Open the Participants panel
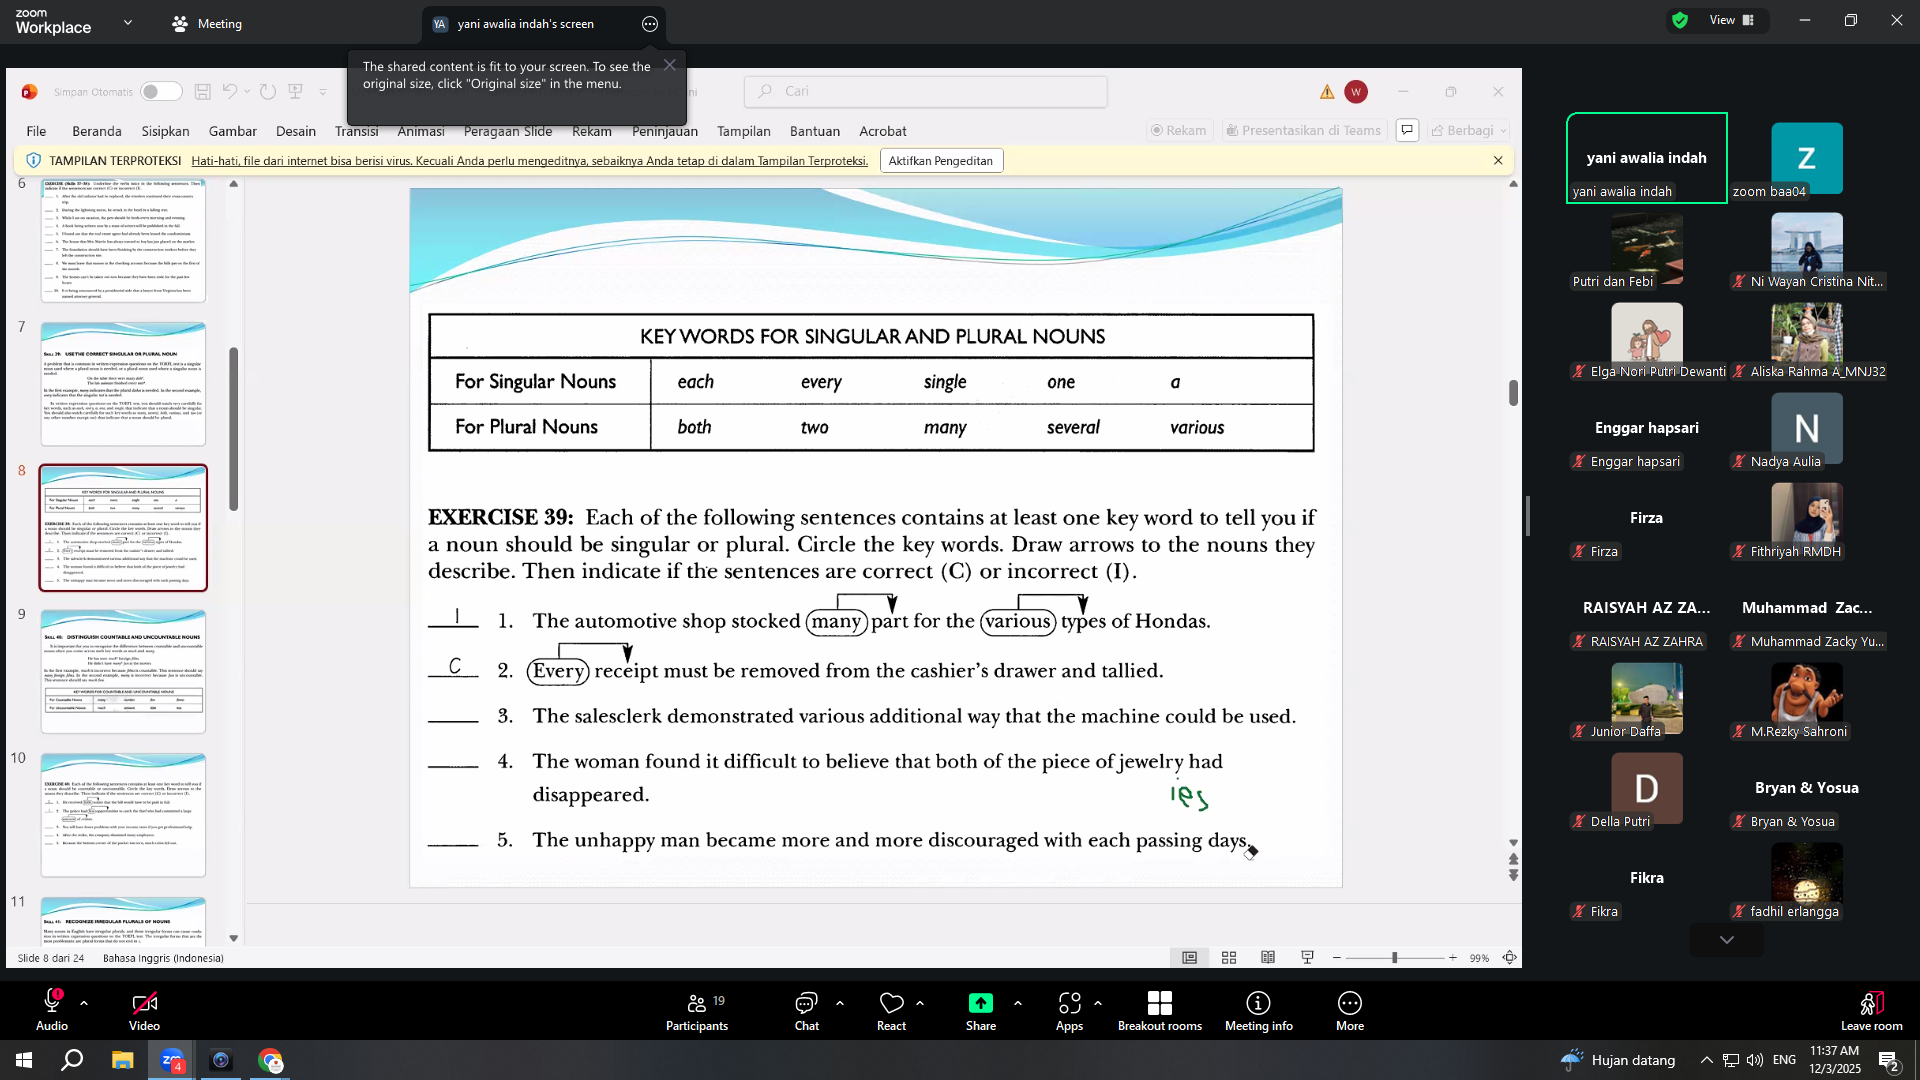 tap(697, 1010)
